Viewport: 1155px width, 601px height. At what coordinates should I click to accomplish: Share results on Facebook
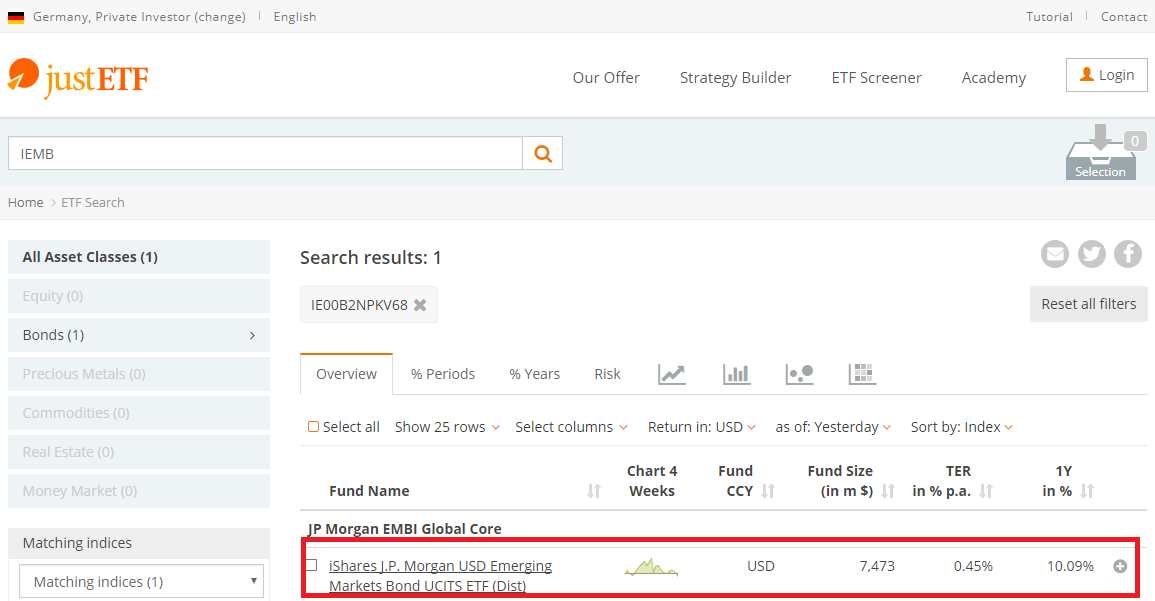1128,254
